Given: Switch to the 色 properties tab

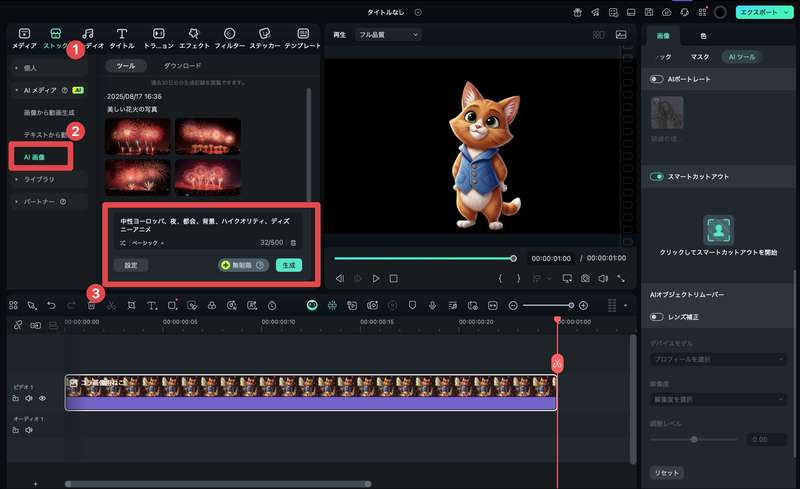Looking at the screenshot, I should click(703, 36).
